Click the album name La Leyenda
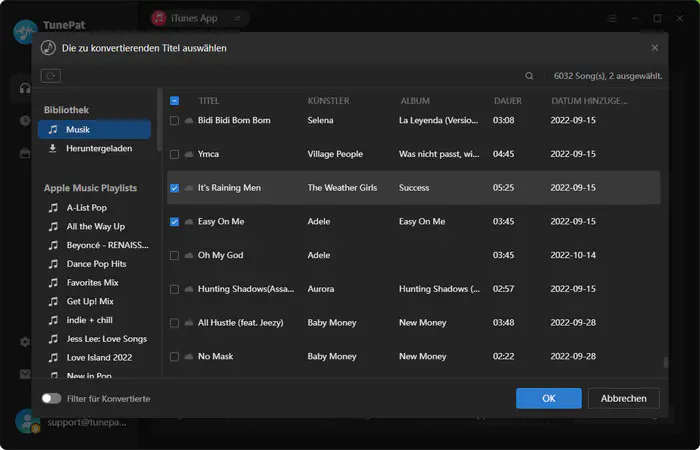Image resolution: width=700 pixels, height=450 pixels. 438,121
